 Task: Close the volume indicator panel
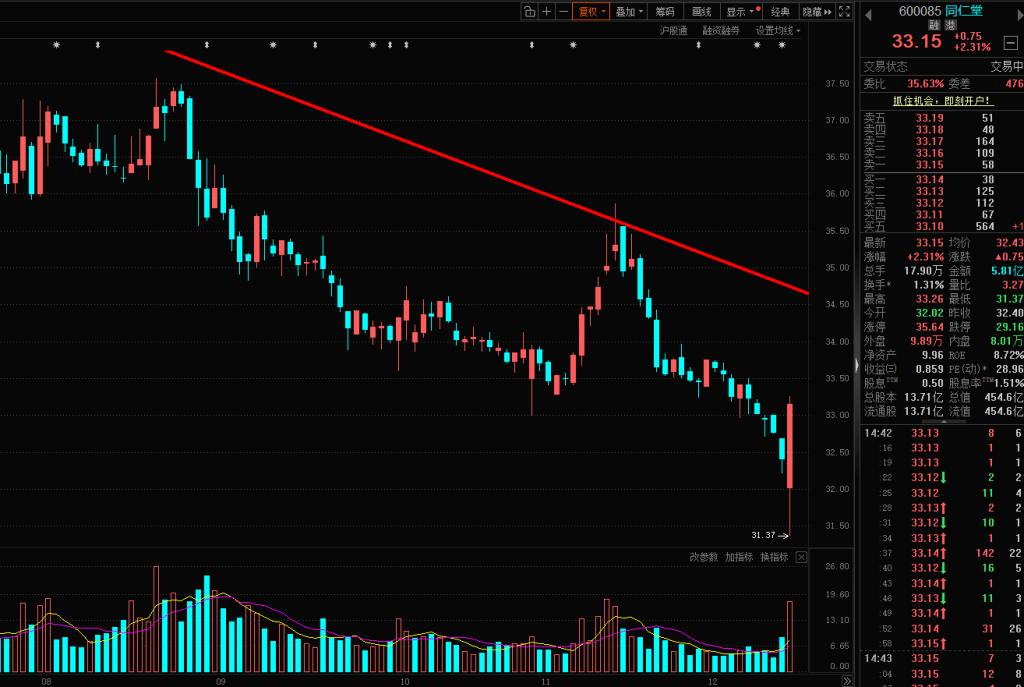801,557
